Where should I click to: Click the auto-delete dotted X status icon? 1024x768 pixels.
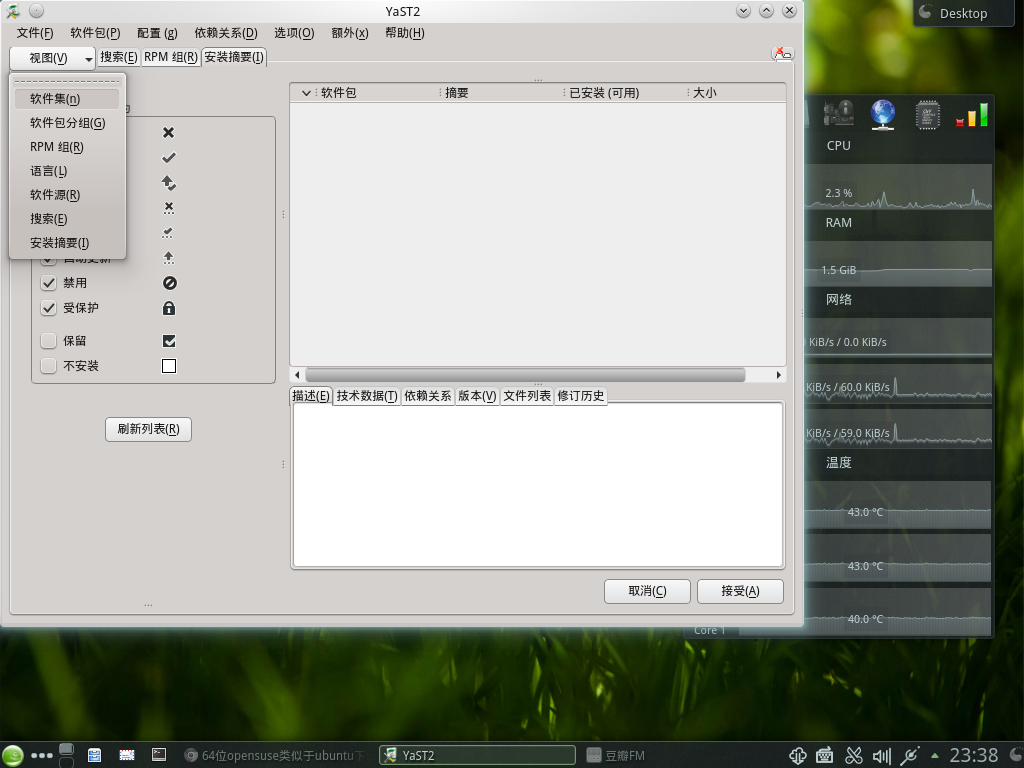[x=168, y=208]
